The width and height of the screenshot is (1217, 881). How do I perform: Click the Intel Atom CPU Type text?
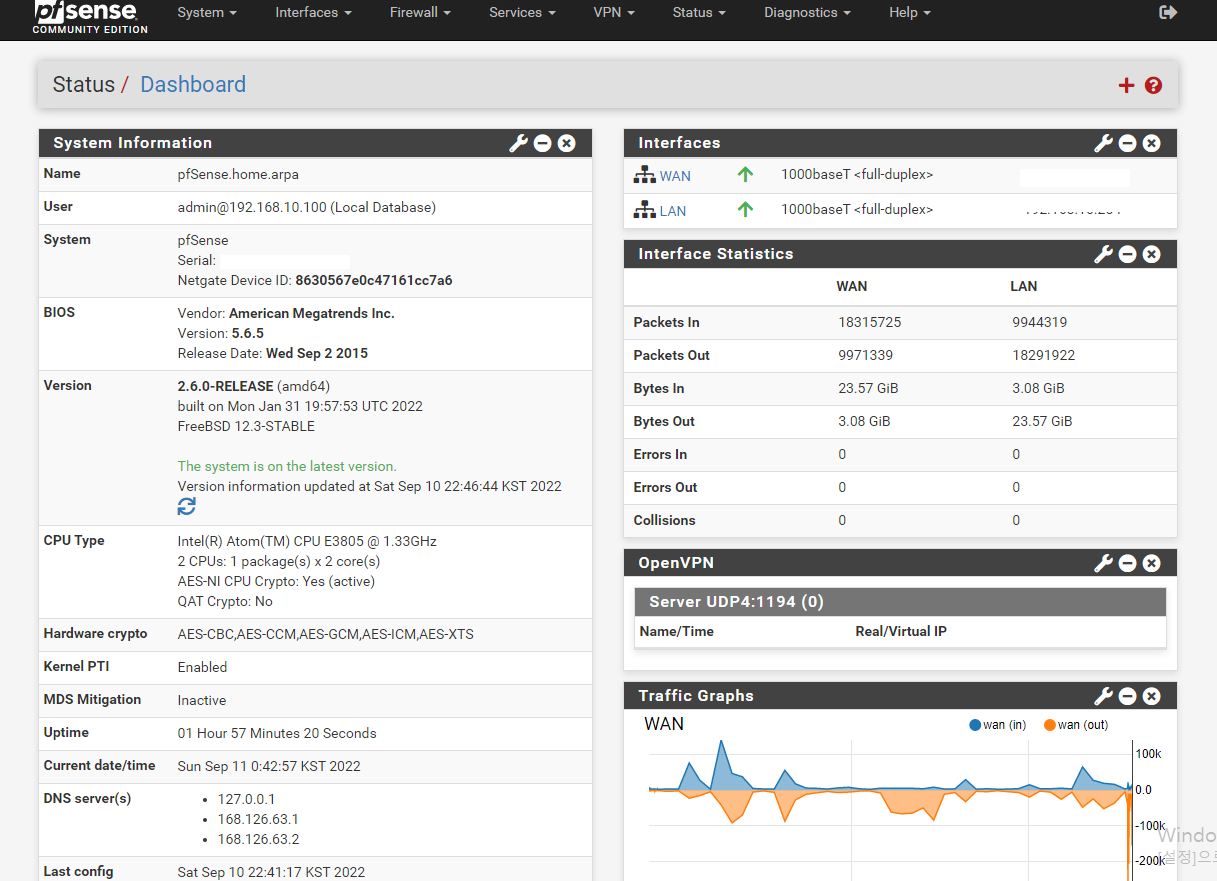click(307, 541)
